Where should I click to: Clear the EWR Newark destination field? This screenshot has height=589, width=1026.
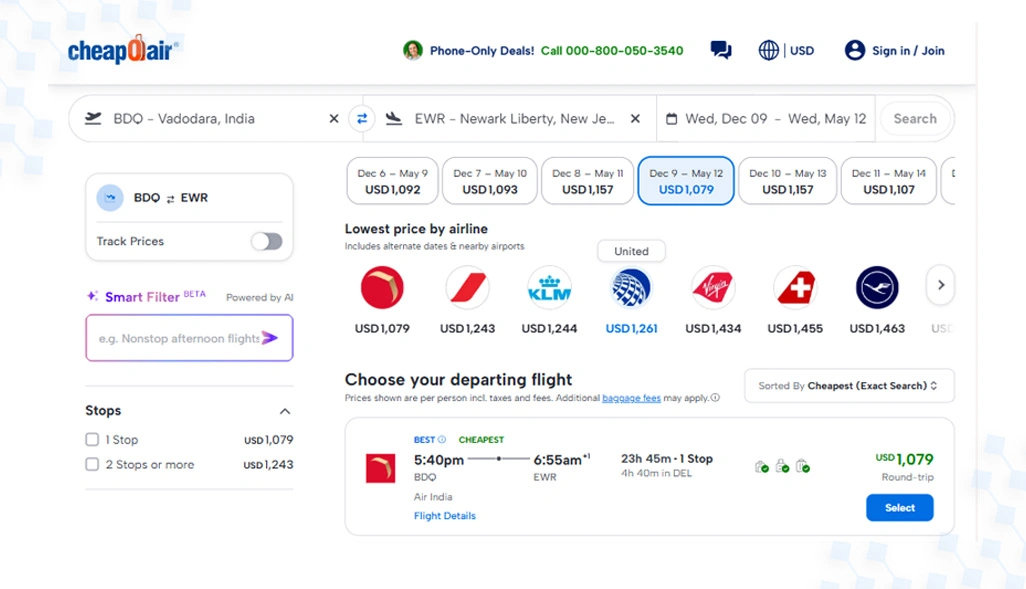pos(635,118)
